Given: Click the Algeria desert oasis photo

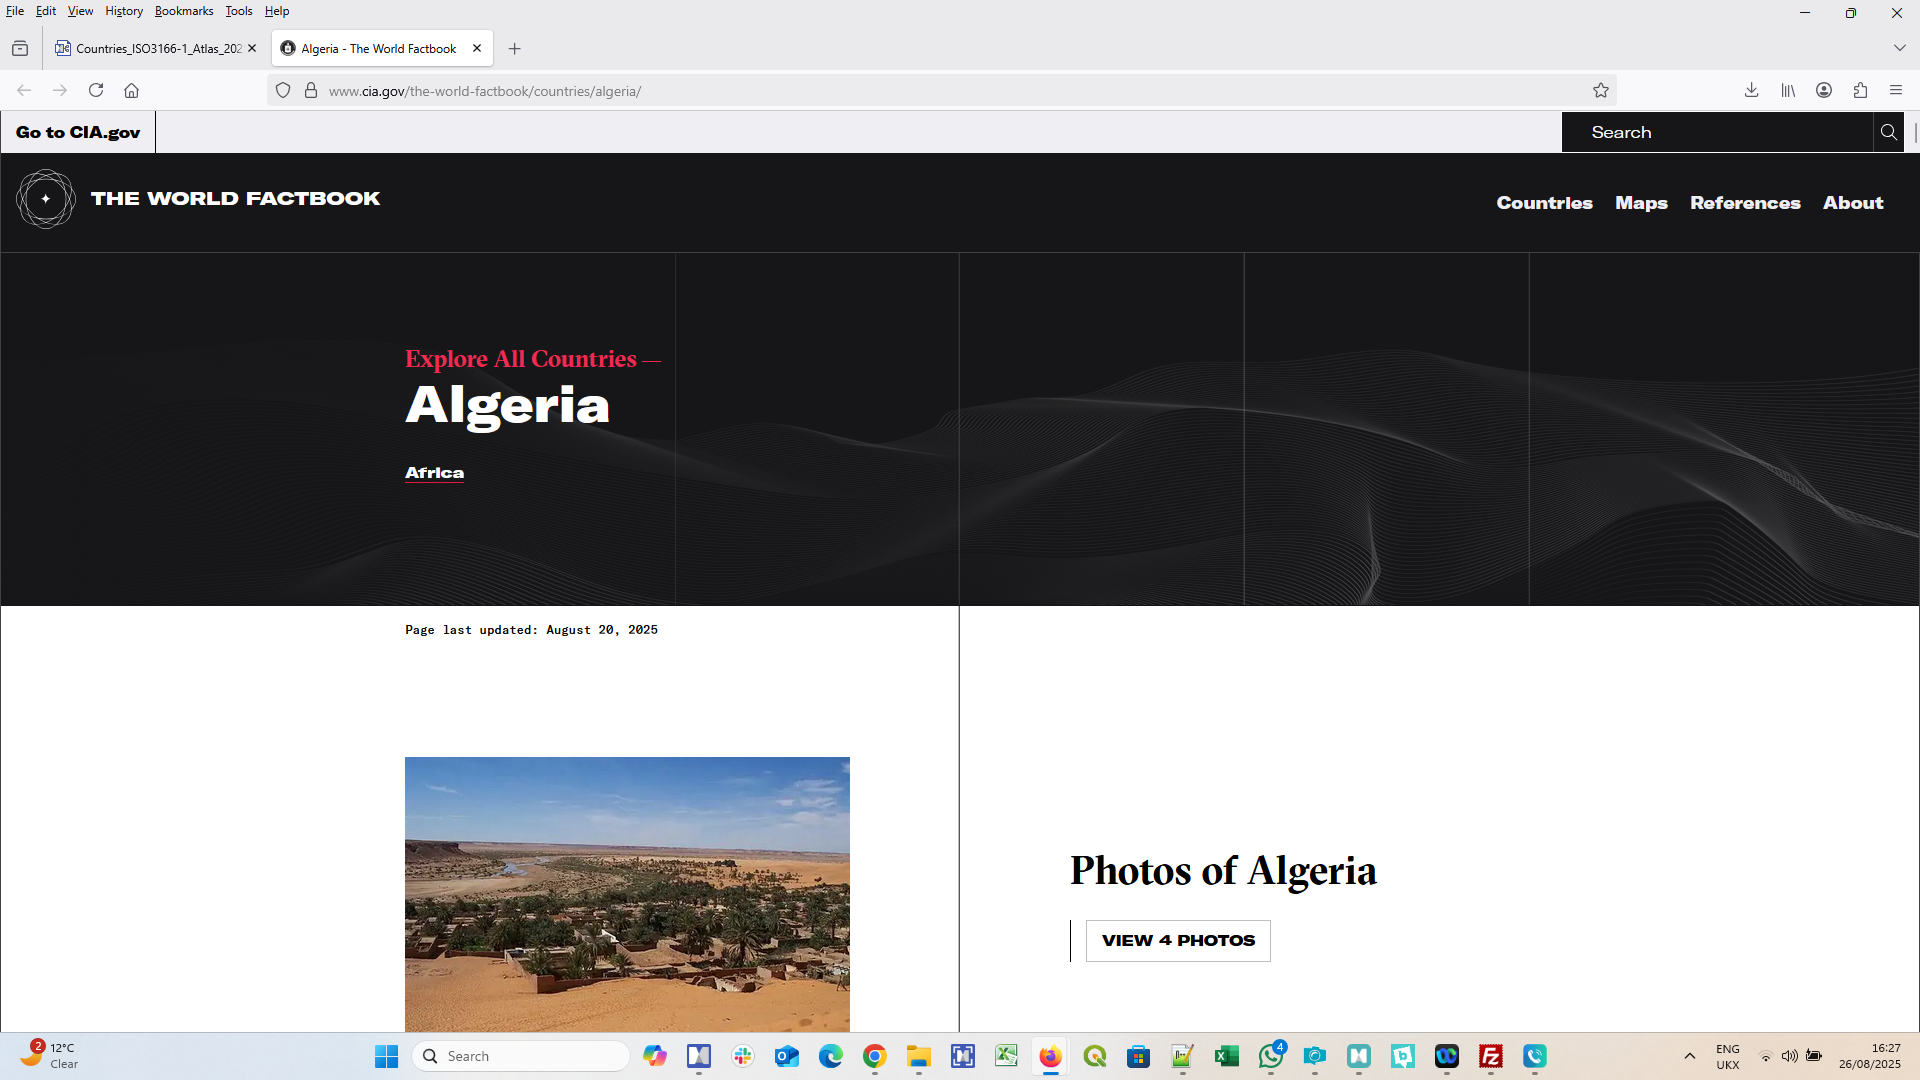Looking at the screenshot, I should 627,894.
